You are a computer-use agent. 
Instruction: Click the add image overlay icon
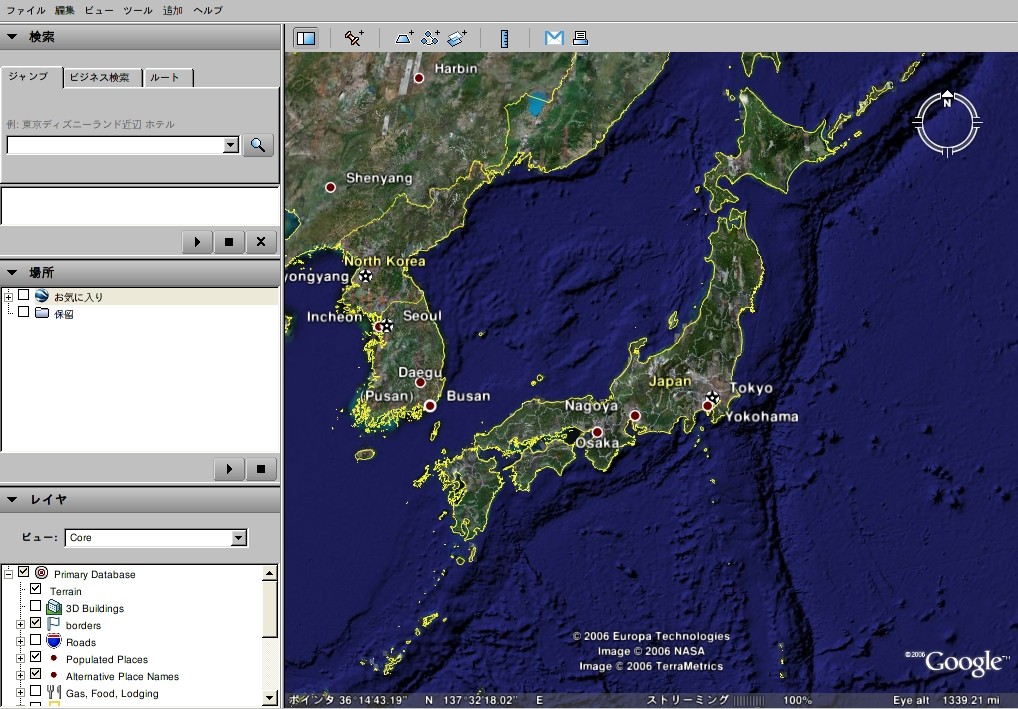457,38
